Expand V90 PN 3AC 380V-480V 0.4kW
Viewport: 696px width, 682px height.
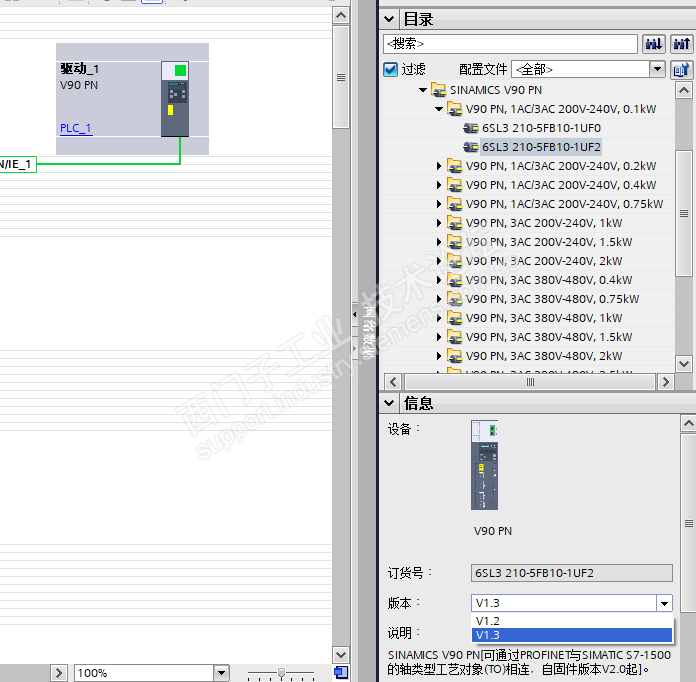pyautogui.click(x=439, y=280)
